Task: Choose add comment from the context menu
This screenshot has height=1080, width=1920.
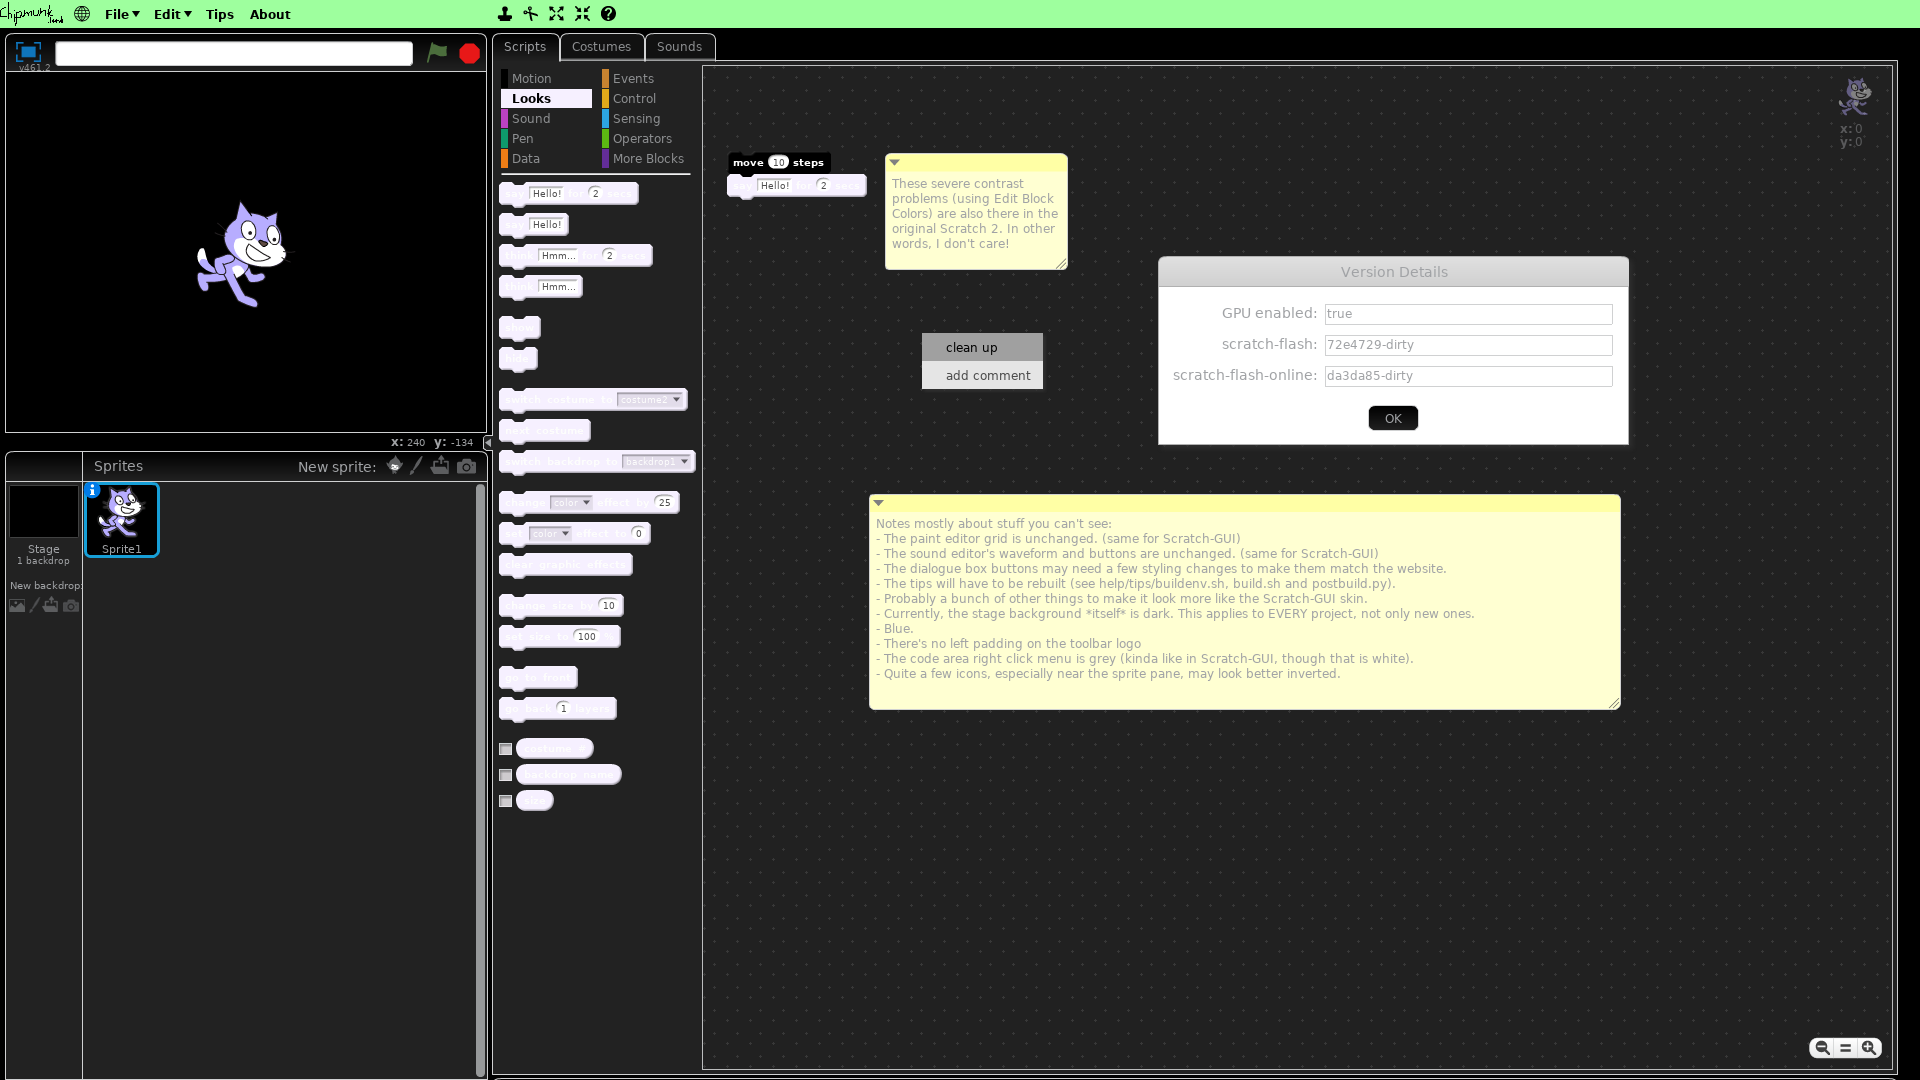Action: [x=982, y=375]
